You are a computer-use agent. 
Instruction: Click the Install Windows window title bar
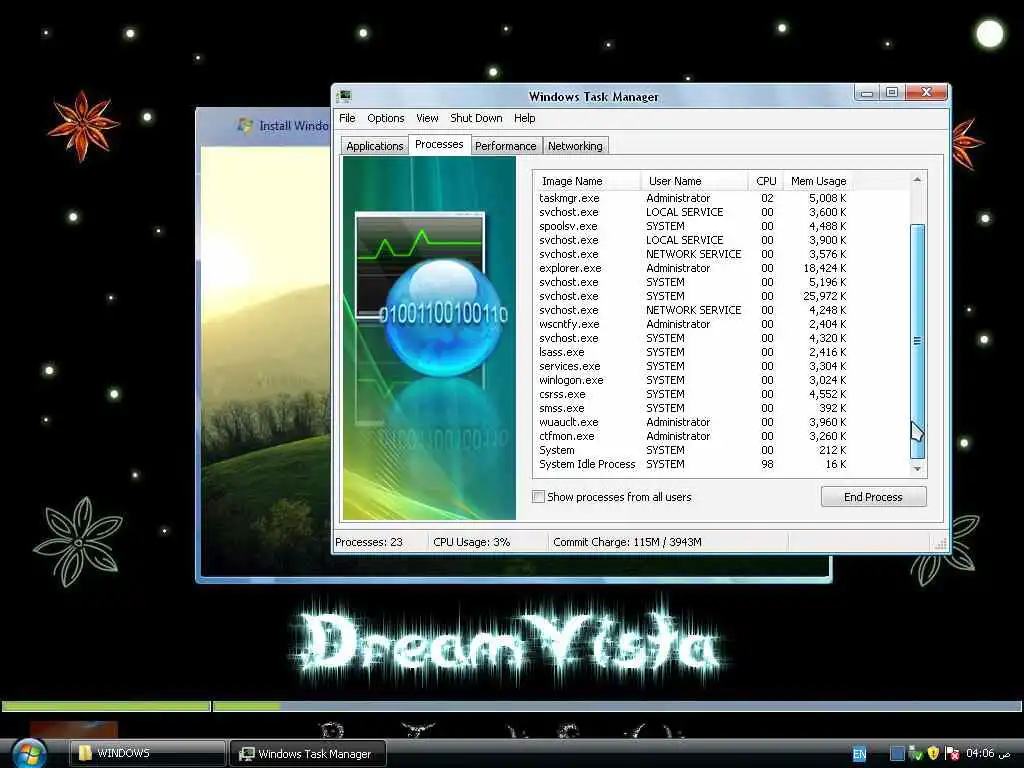(x=264, y=125)
